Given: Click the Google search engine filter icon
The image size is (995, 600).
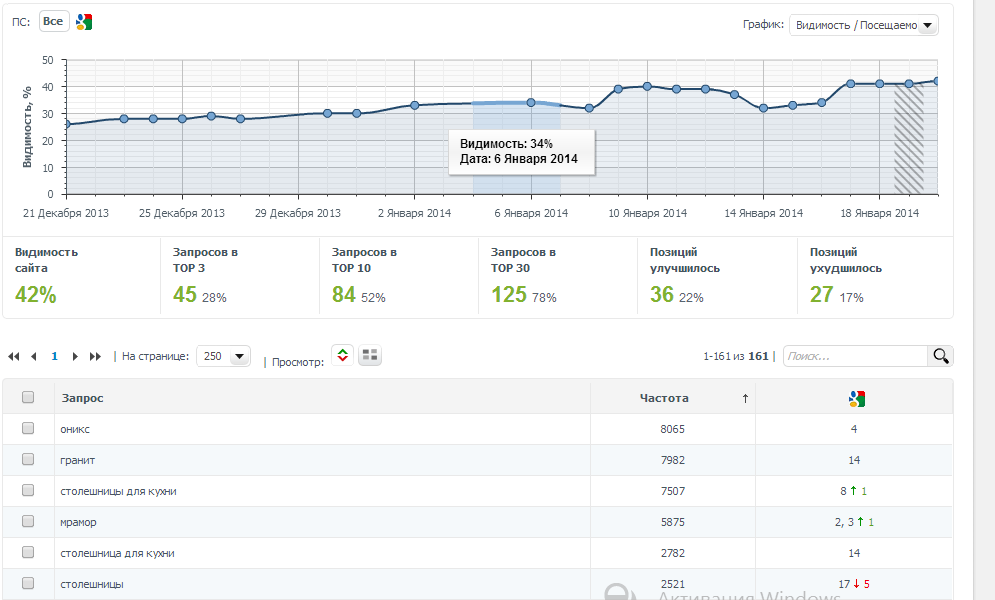Looking at the screenshot, I should 85,22.
